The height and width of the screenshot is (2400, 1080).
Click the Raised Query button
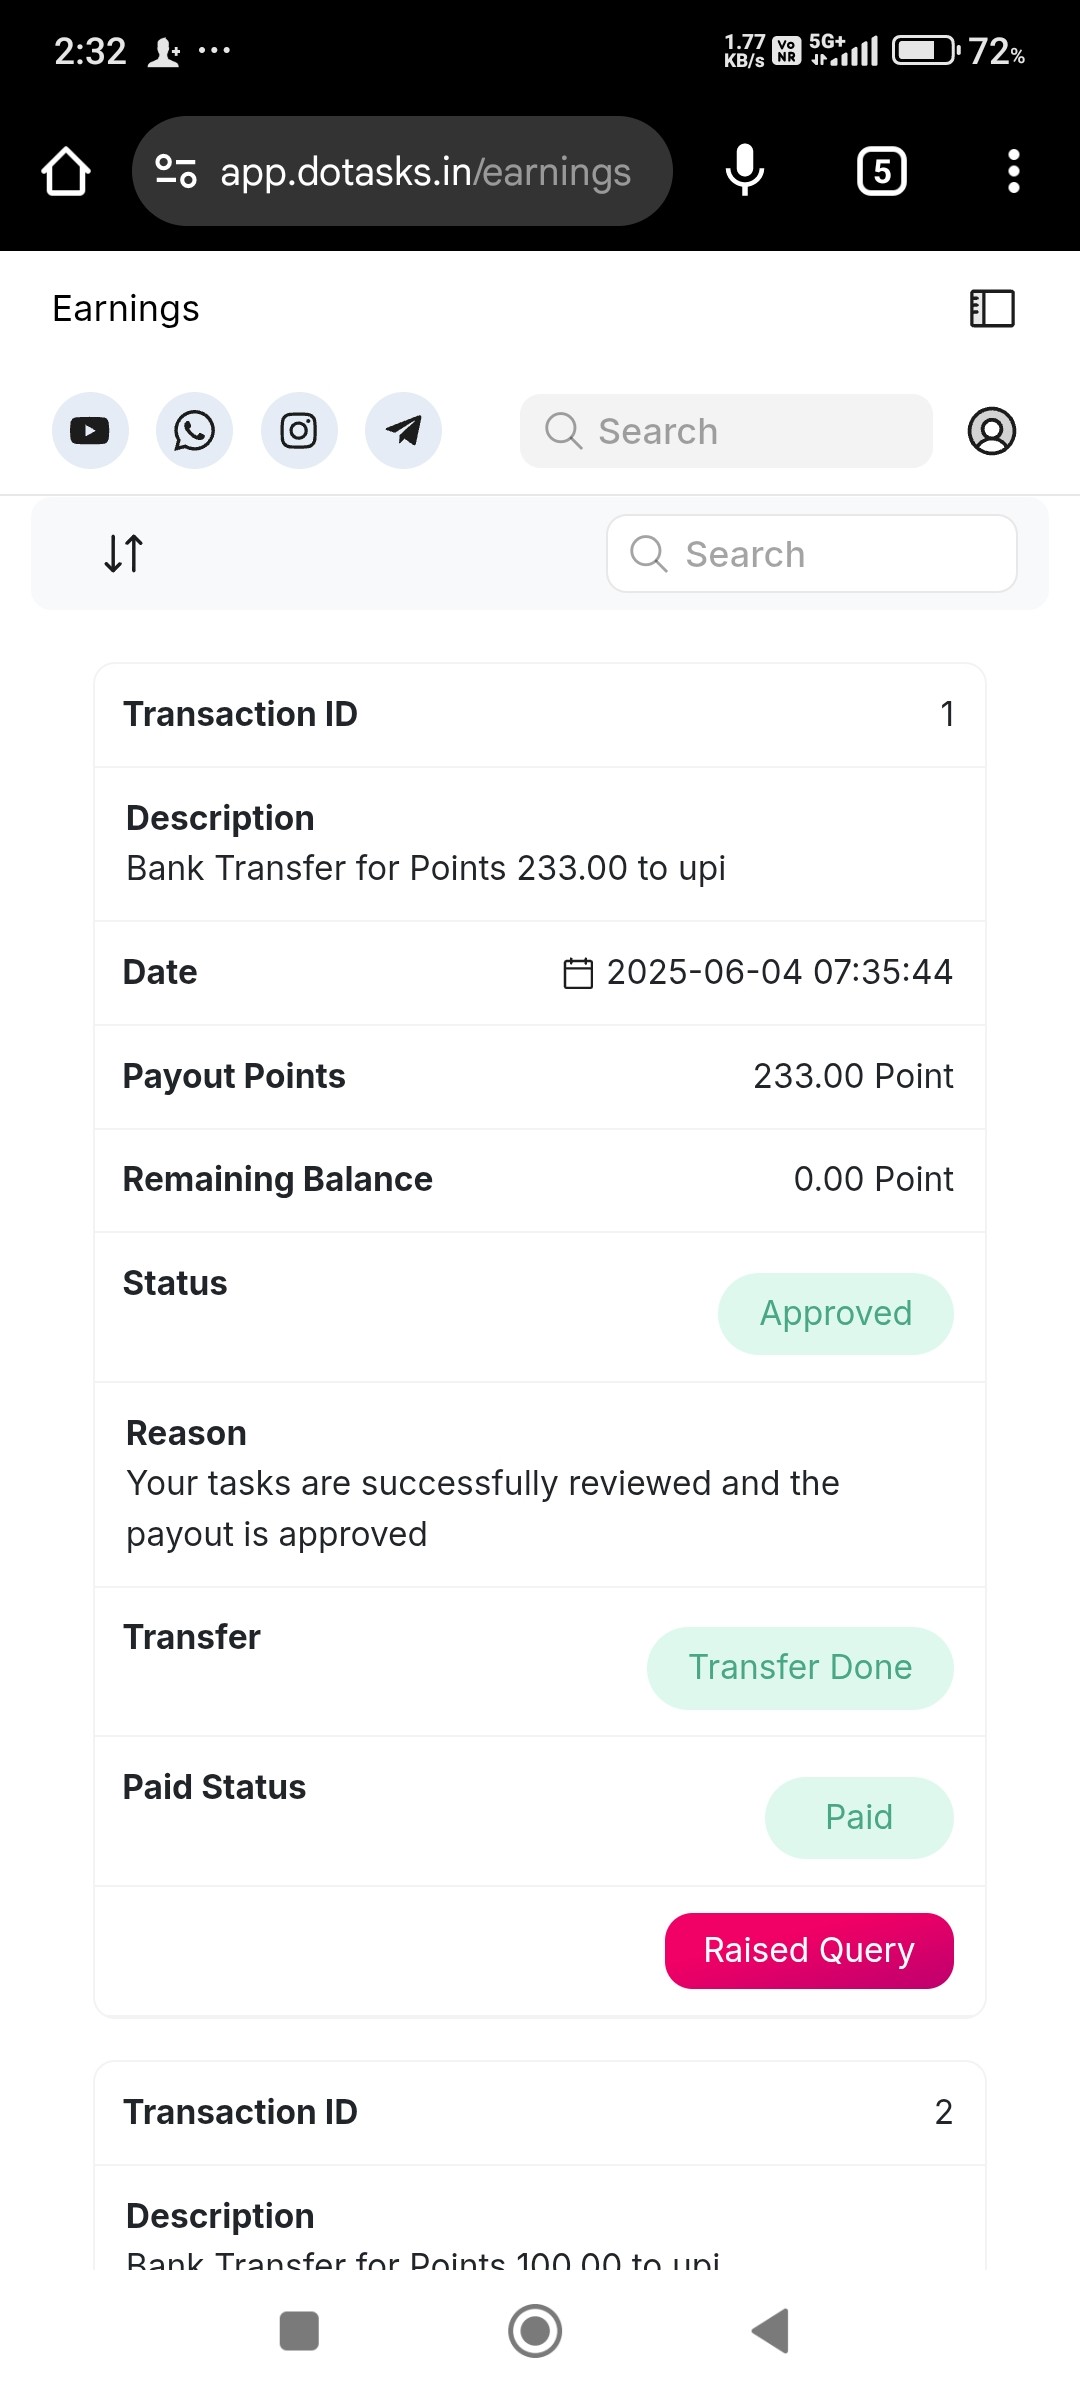coord(809,1951)
